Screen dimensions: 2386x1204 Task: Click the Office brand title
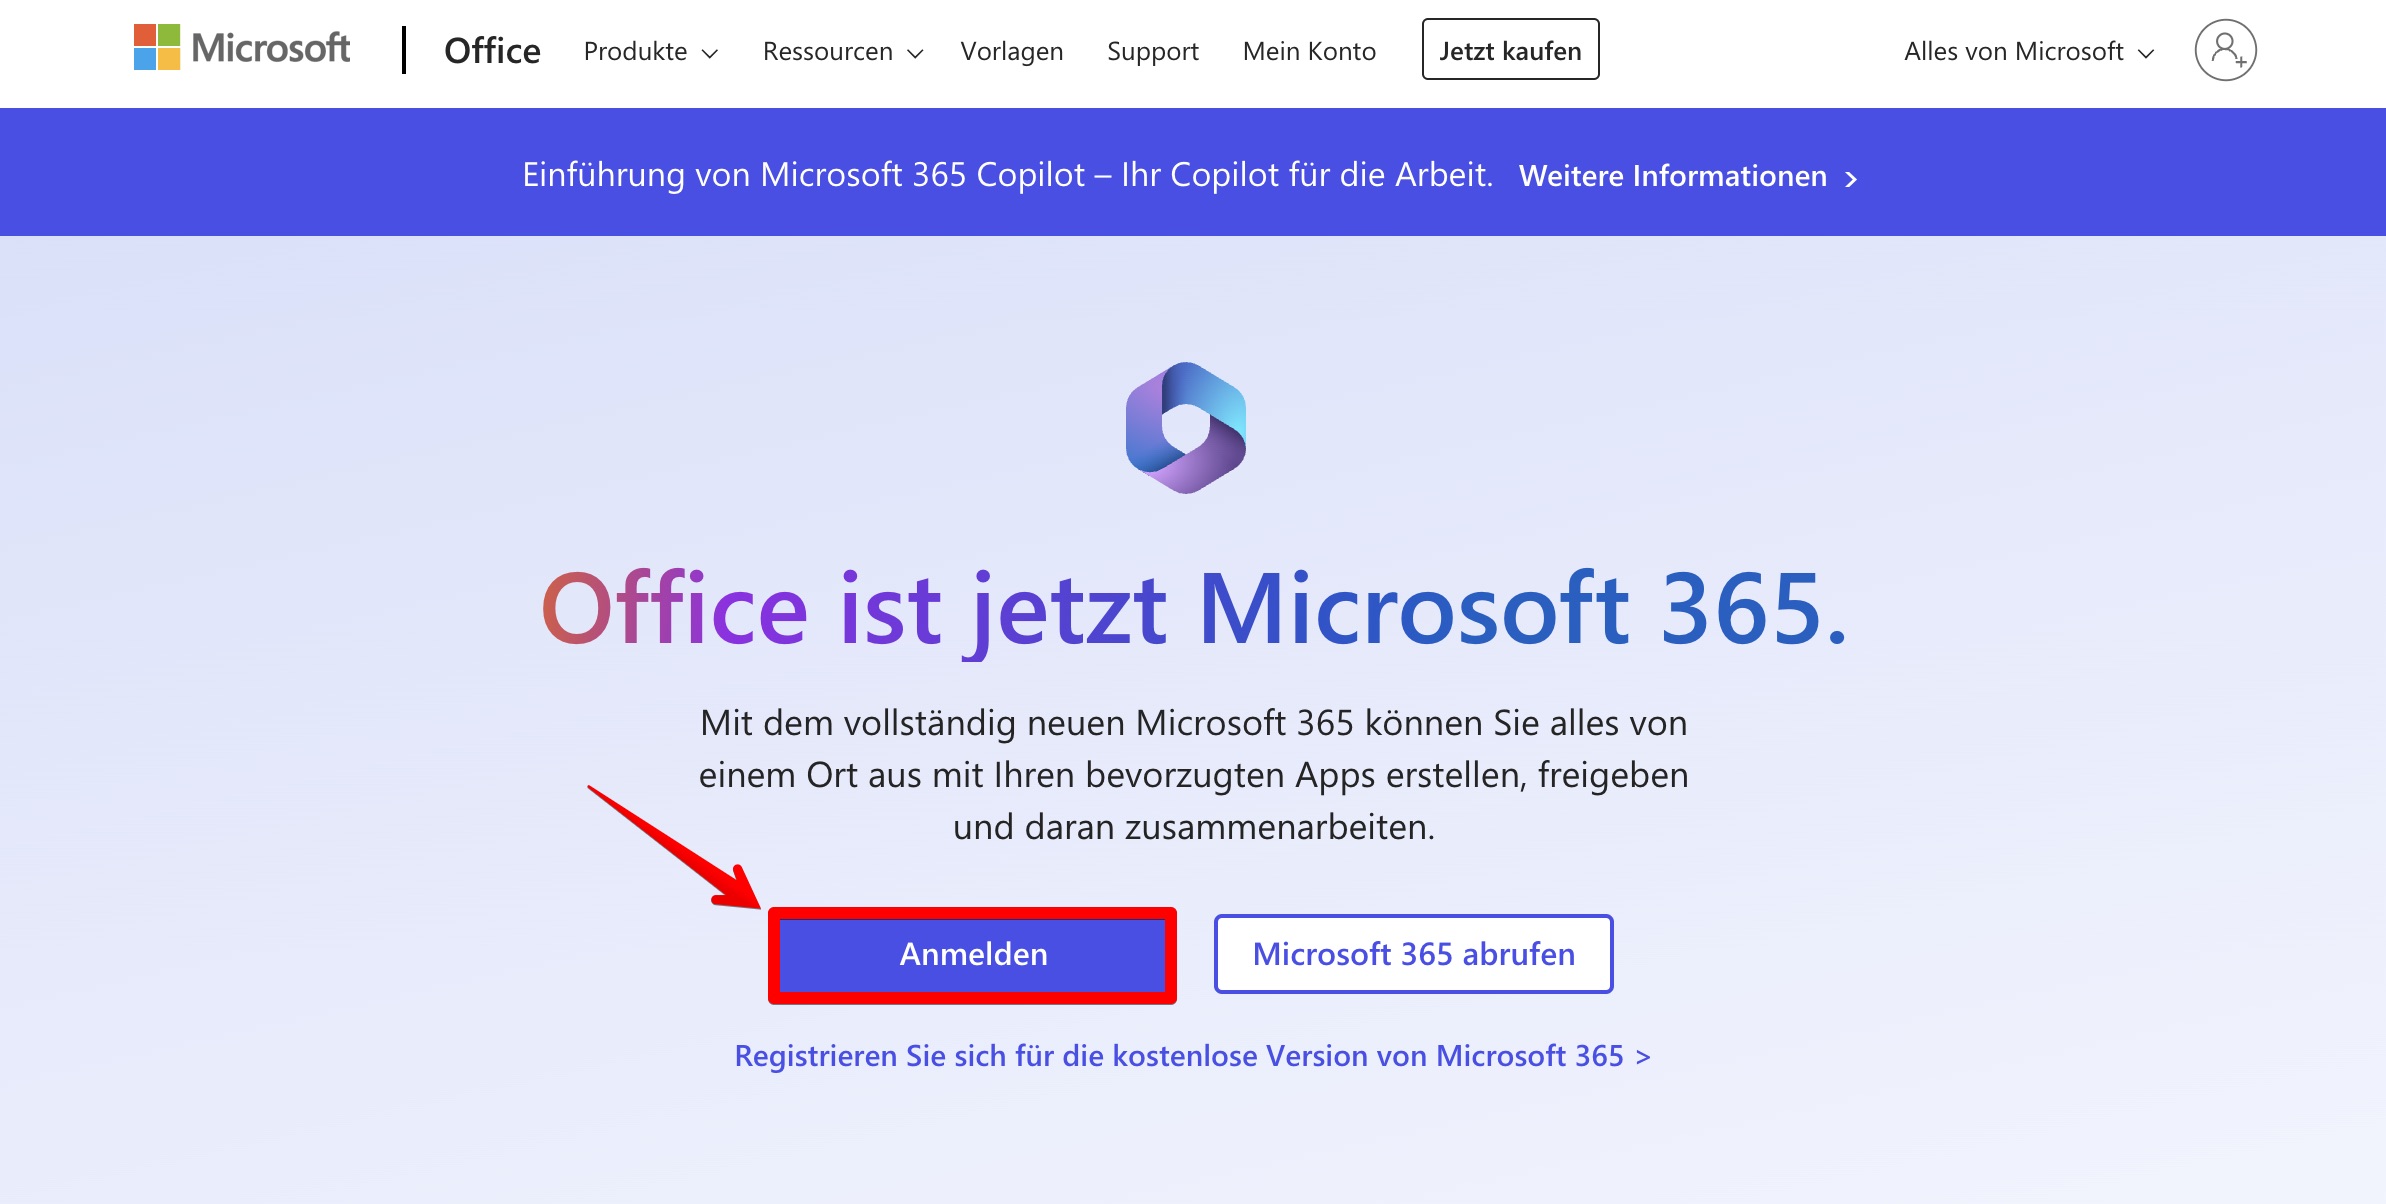[493, 51]
